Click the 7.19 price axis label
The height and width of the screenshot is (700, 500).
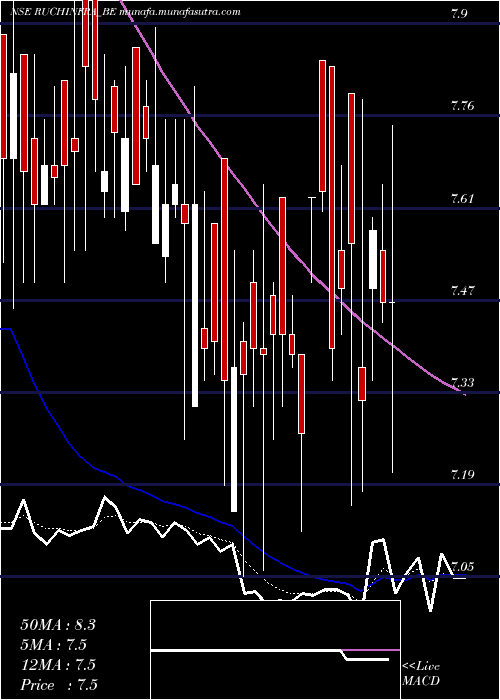(462, 475)
